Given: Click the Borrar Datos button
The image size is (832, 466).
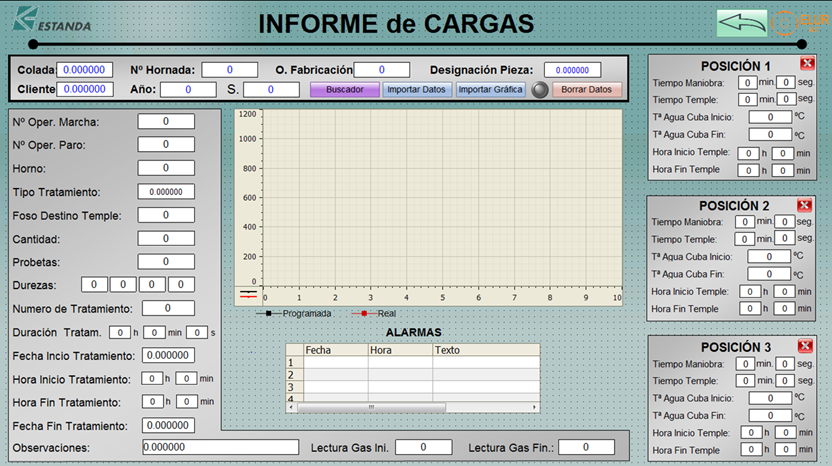Looking at the screenshot, I should 586,90.
